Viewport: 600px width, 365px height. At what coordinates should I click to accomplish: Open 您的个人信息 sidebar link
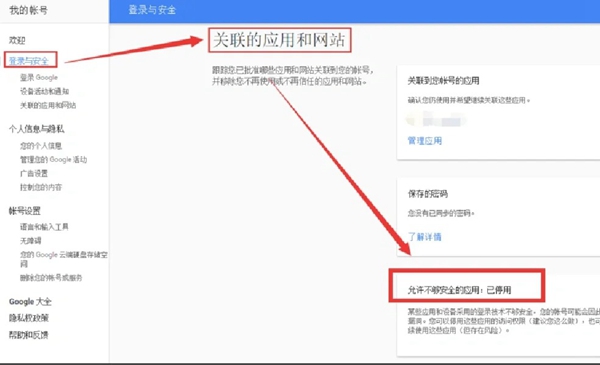click(41, 146)
